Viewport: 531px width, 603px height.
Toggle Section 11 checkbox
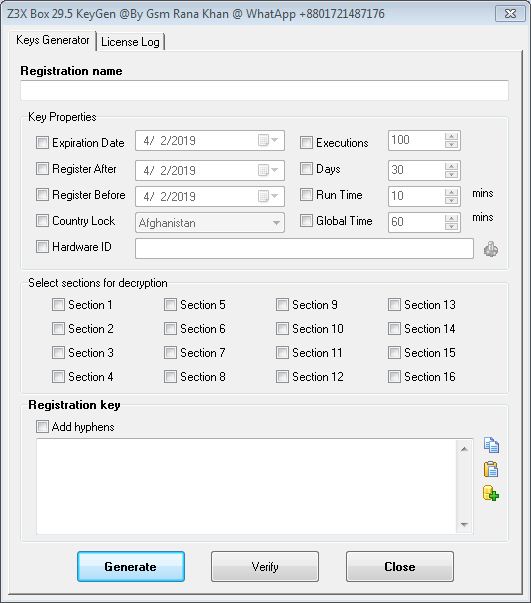pyautogui.click(x=282, y=353)
